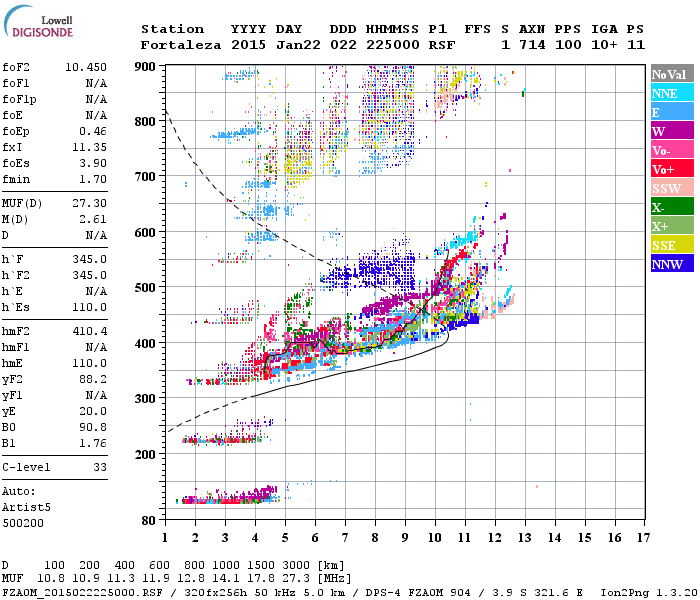Image resolution: width=700 pixels, height=600 pixels.
Task: Select the NNE cyan legend swatch
Action: coord(672,93)
